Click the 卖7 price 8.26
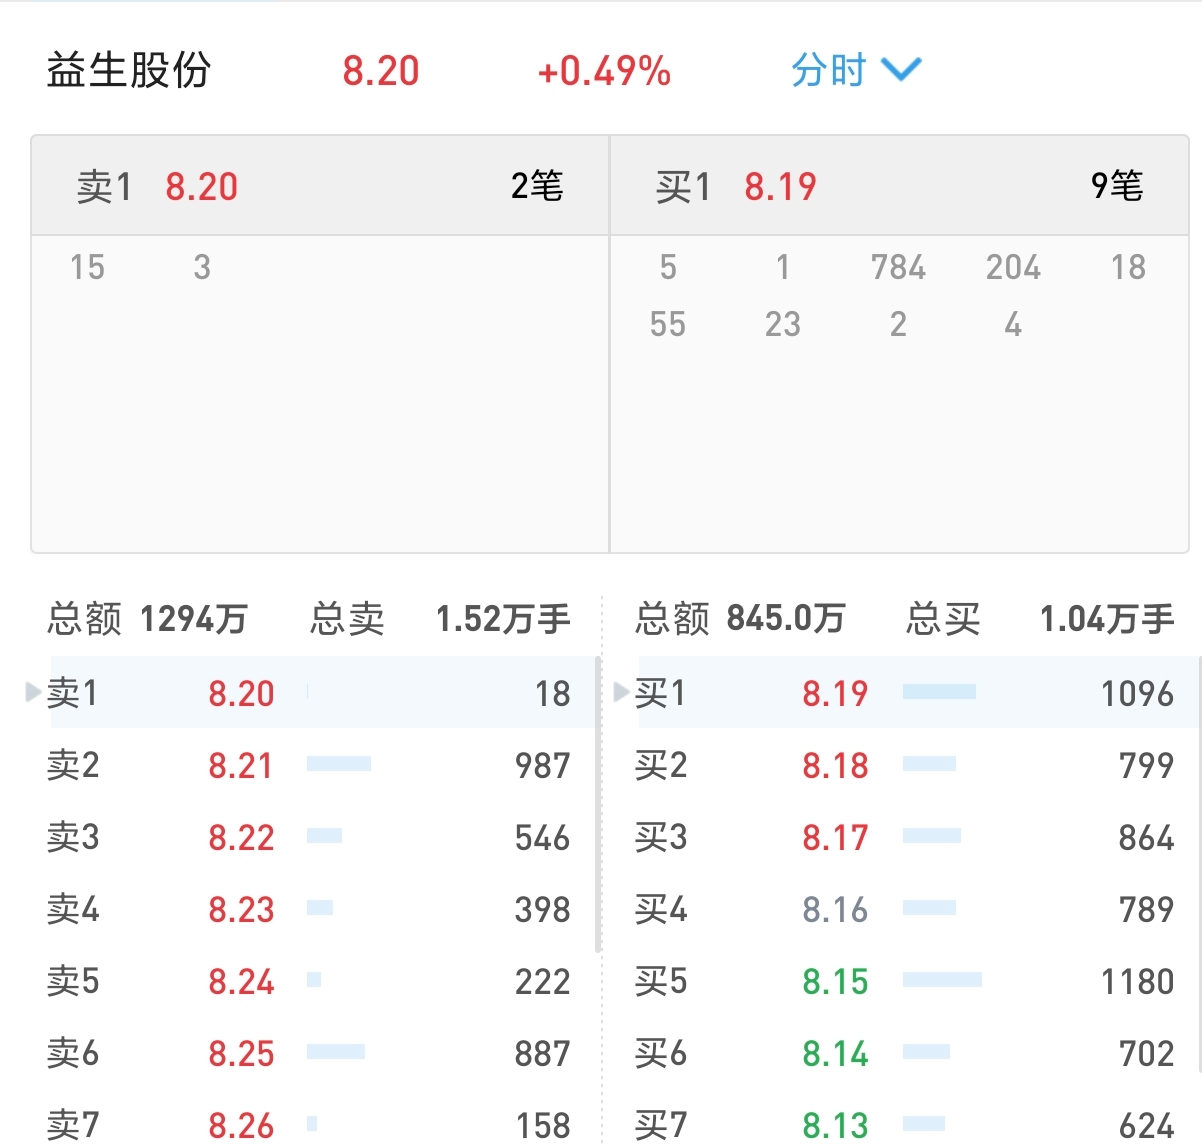 241,1125
